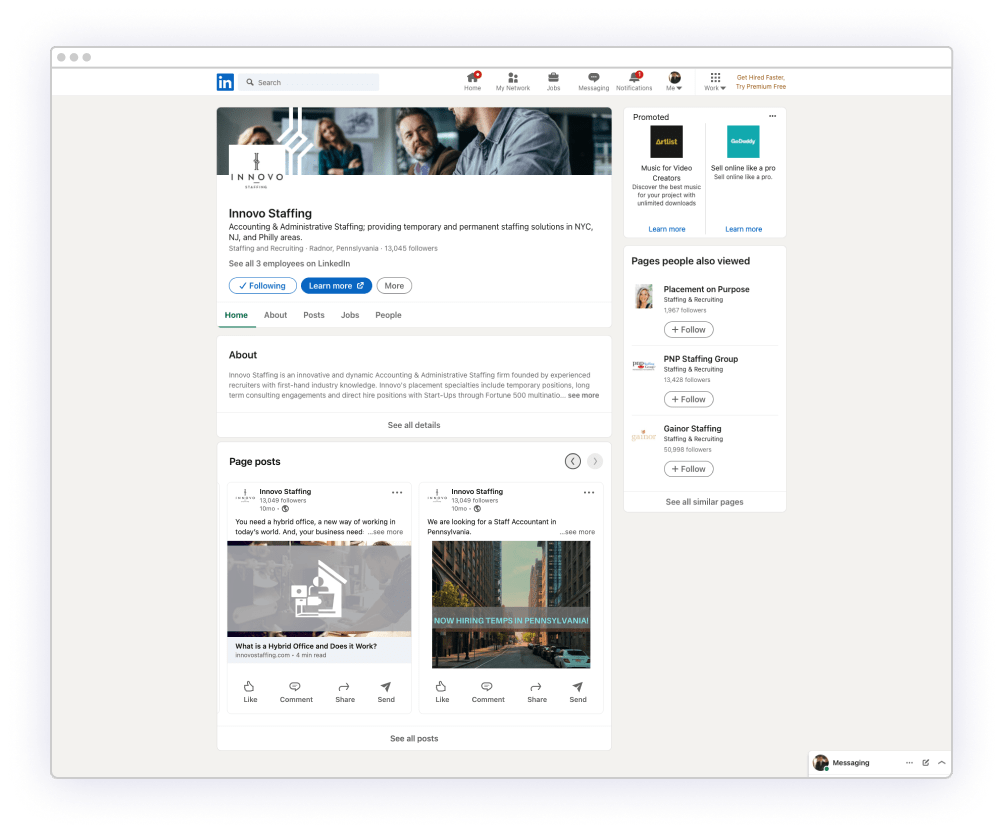Open options menu on Staff Accountant post
1004x833 pixels.
click(x=589, y=492)
